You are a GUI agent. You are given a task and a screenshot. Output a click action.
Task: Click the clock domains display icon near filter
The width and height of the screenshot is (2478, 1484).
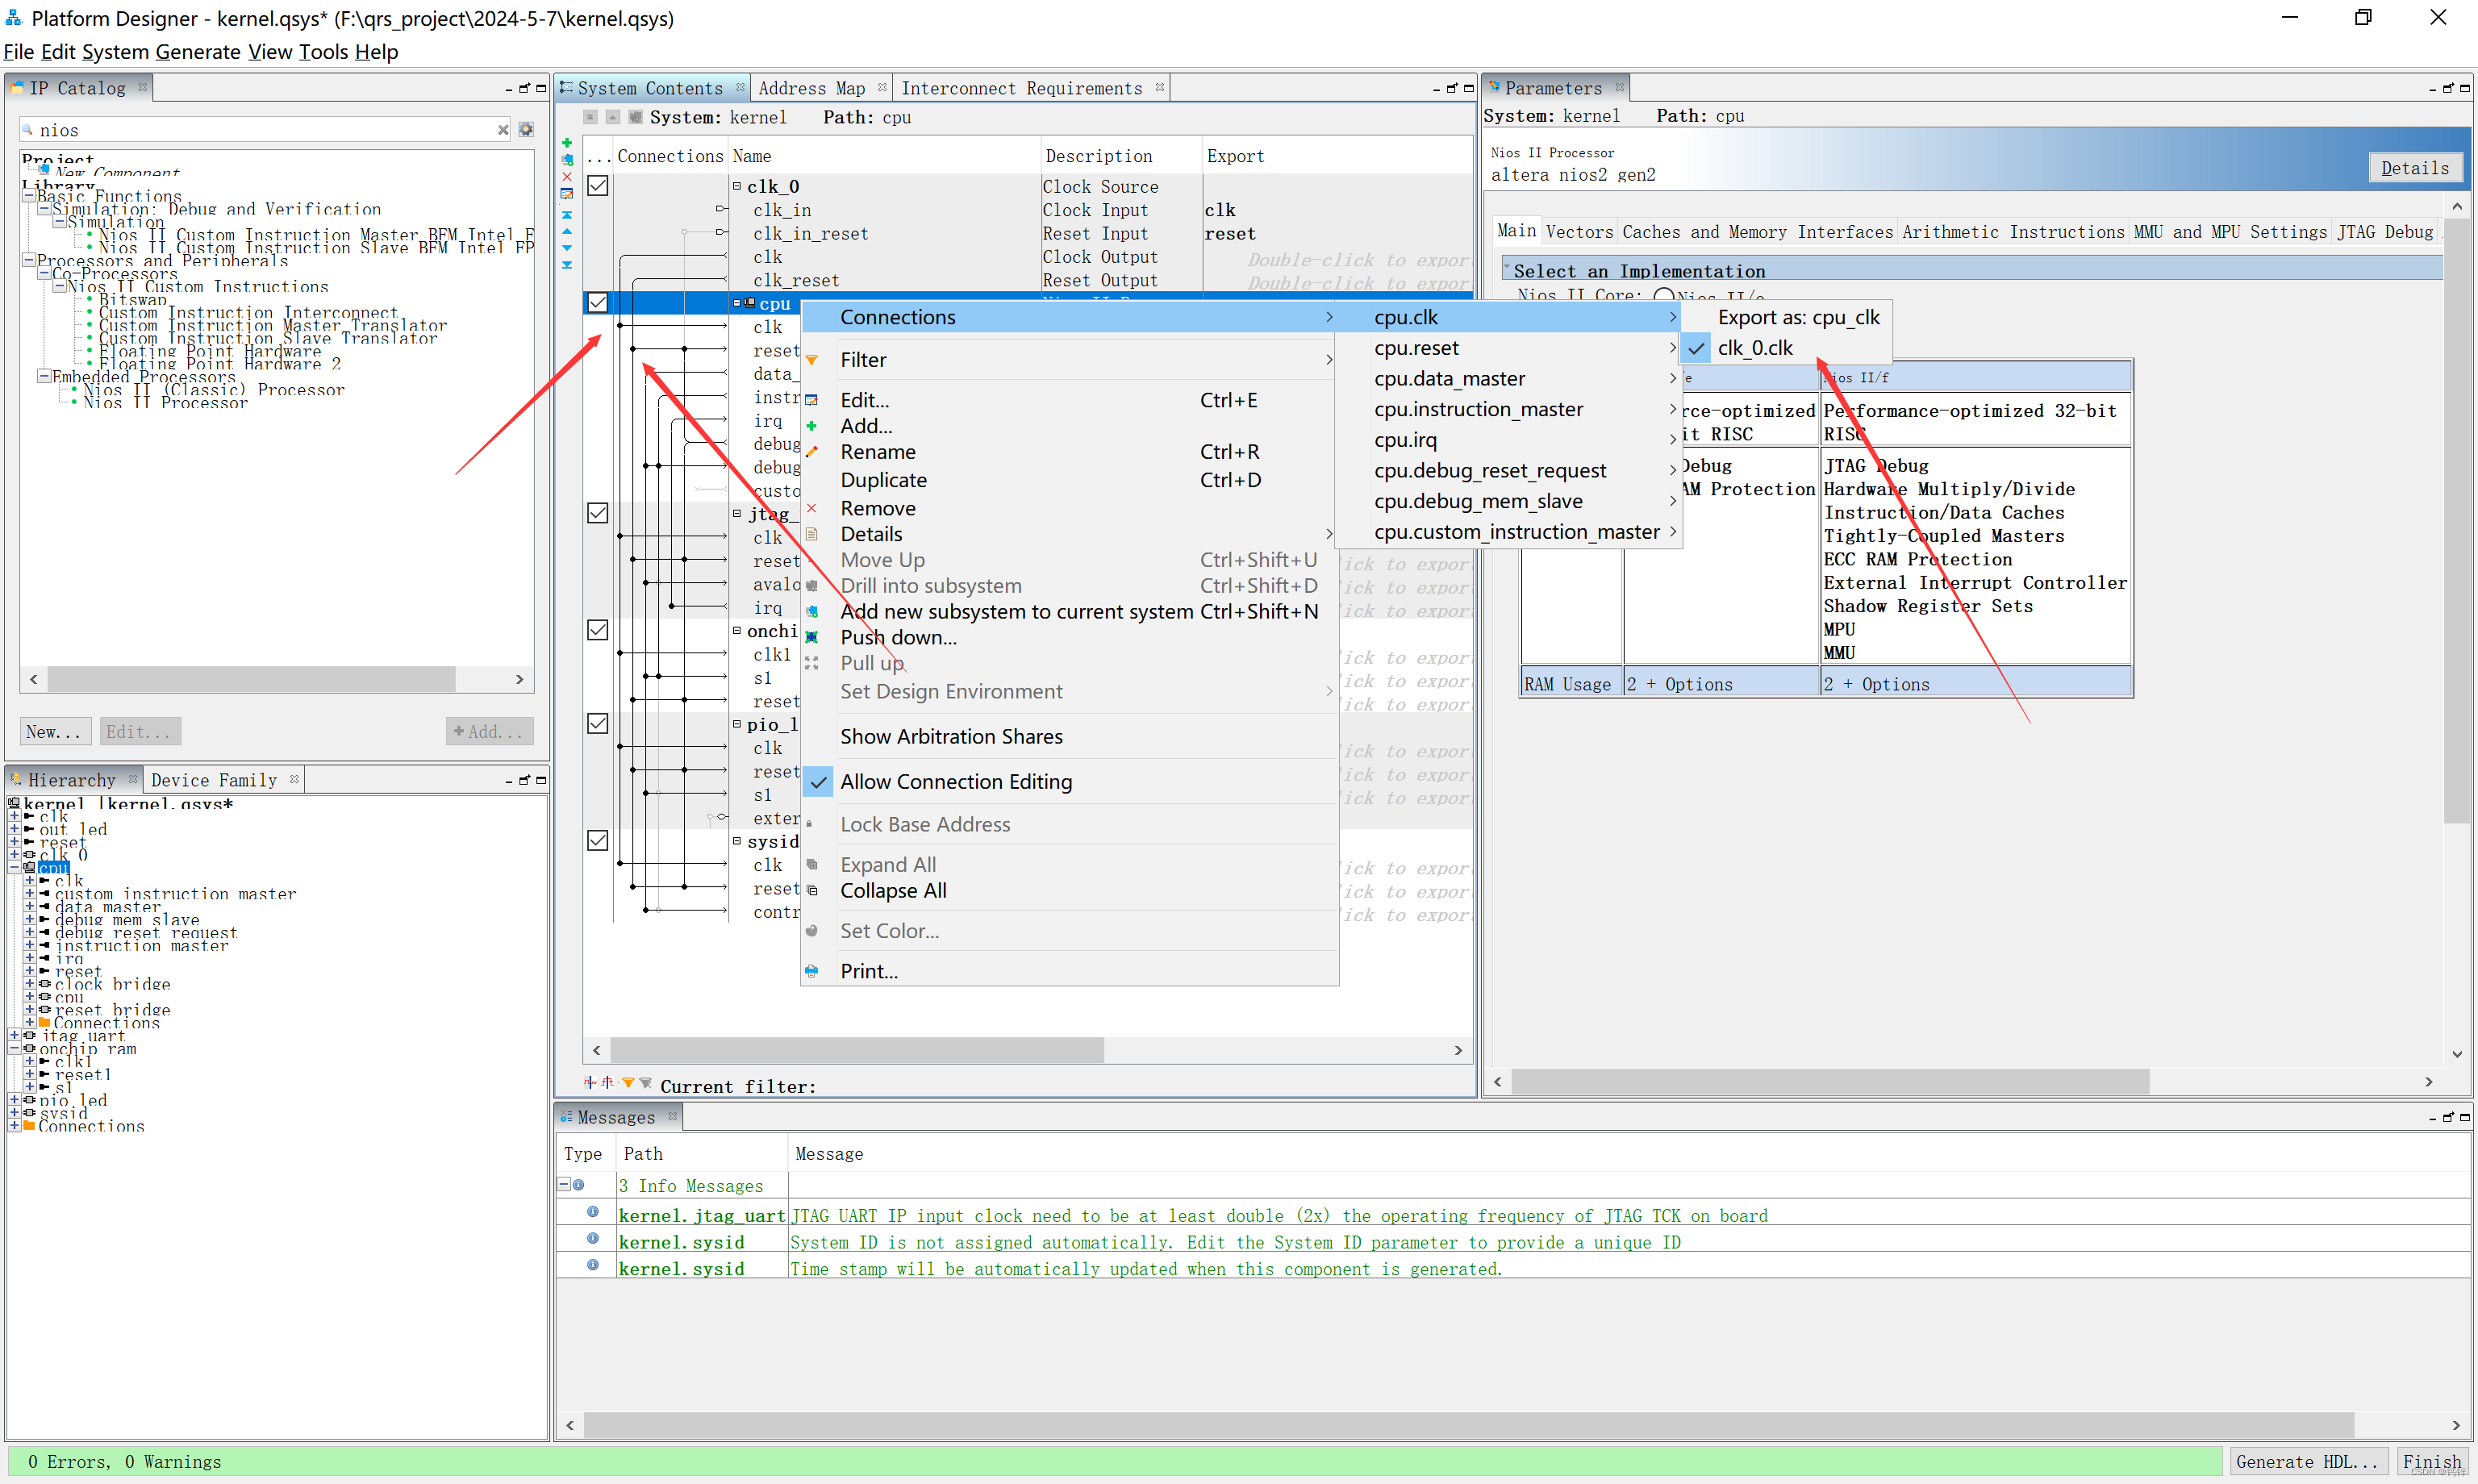point(590,1082)
